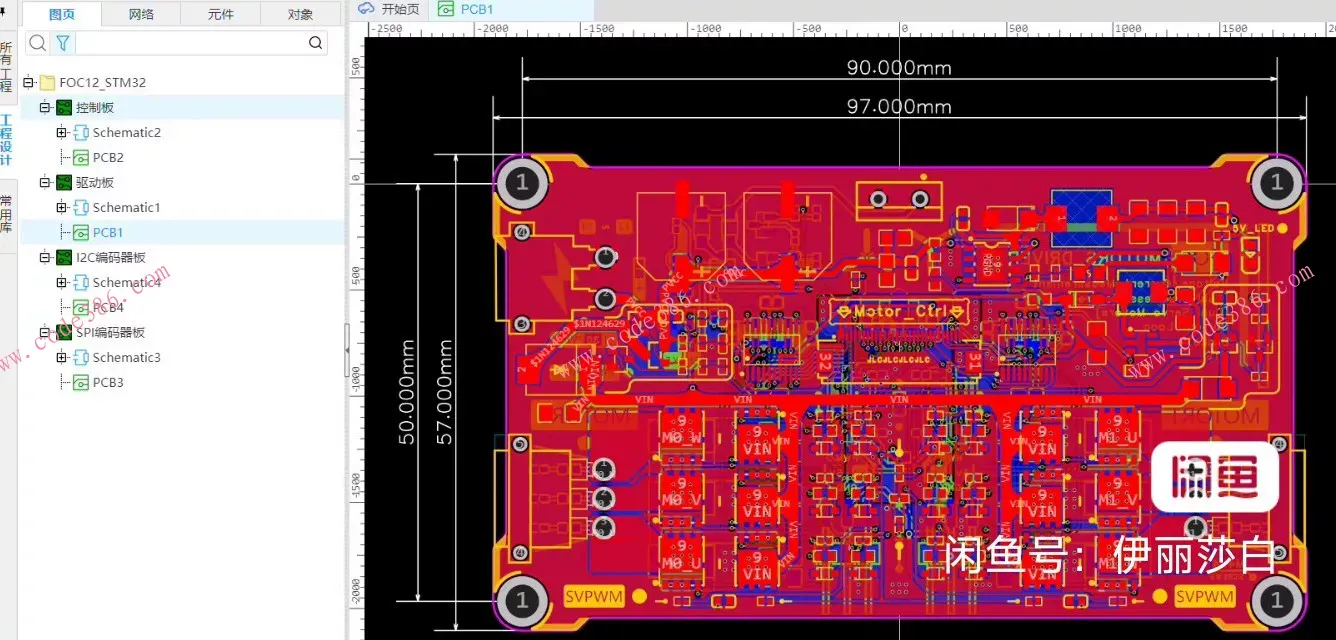Collapse the FOC12_STM32 project node
This screenshot has width=1336, height=640.
point(29,82)
